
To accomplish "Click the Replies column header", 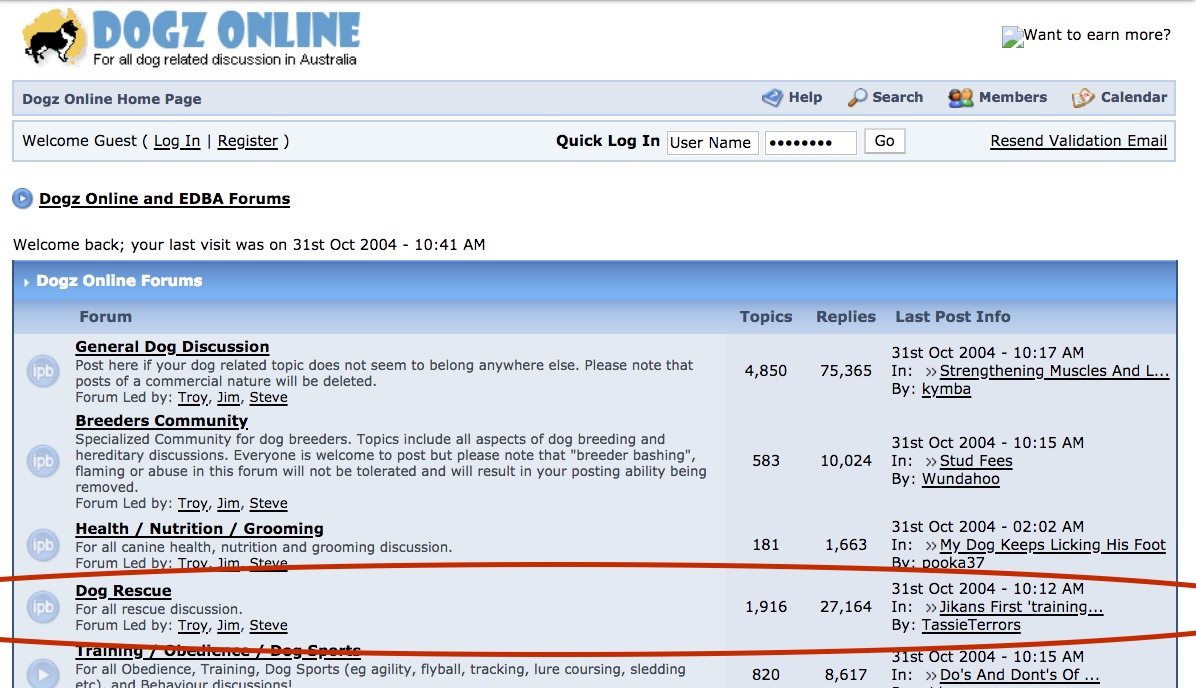I will pos(846,317).
